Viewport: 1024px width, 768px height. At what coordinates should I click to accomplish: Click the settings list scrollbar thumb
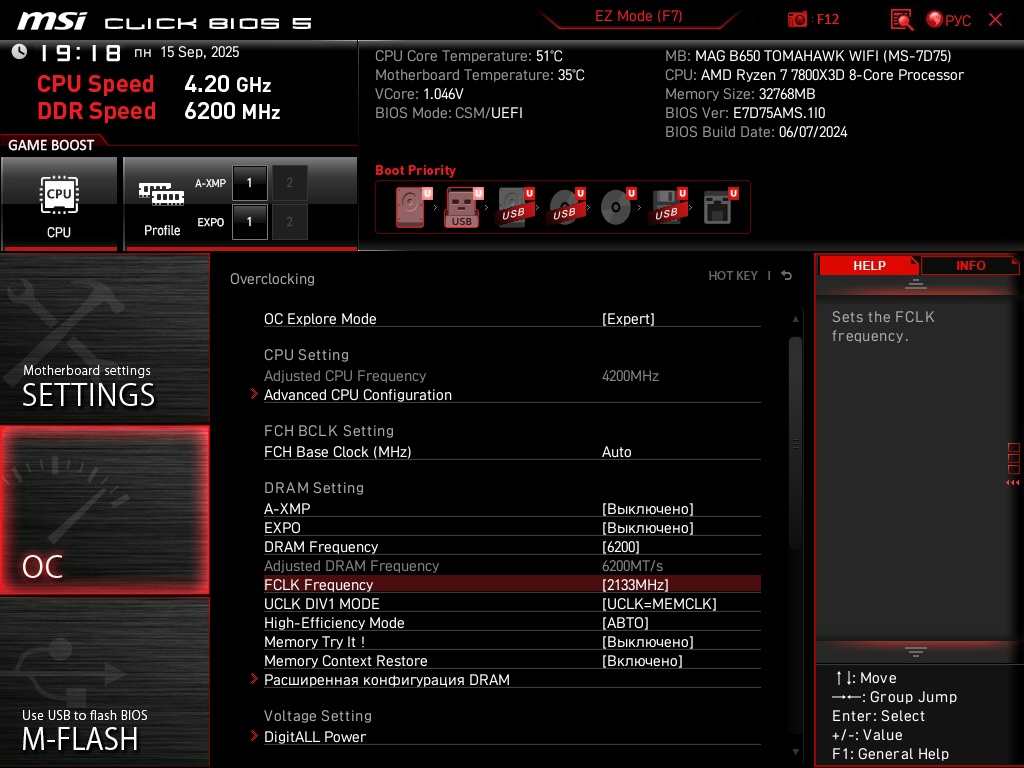pyautogui.click(x=795, y=443)
